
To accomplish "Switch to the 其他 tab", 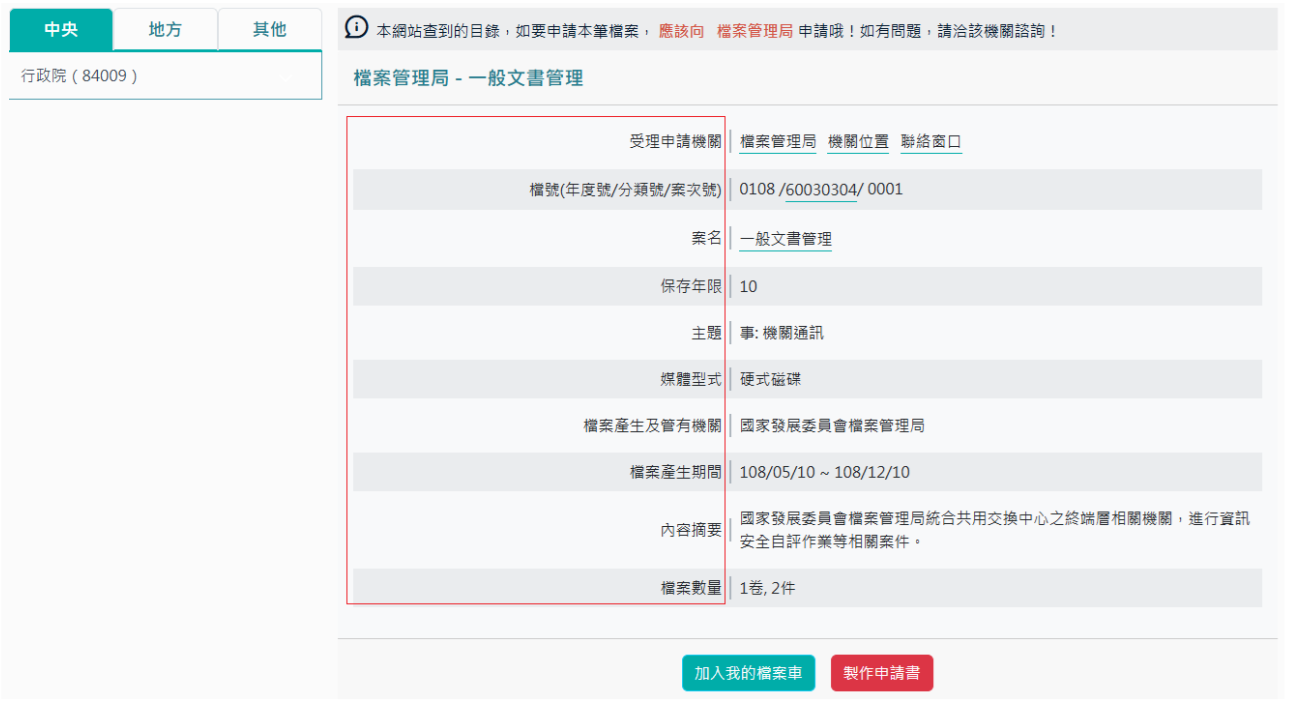I will pos(269,30).
